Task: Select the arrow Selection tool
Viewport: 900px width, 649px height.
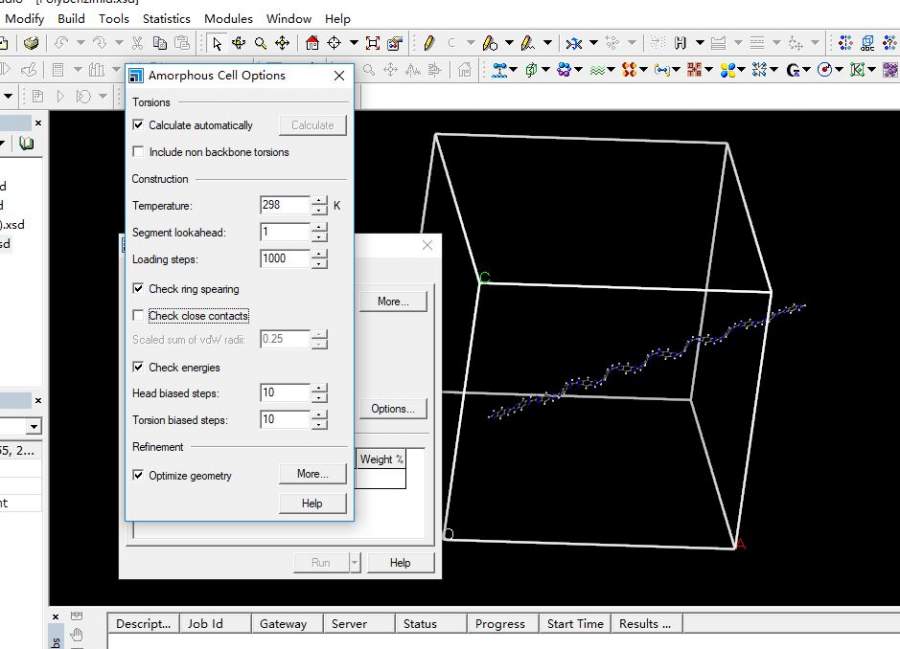Action: (216, 43)
